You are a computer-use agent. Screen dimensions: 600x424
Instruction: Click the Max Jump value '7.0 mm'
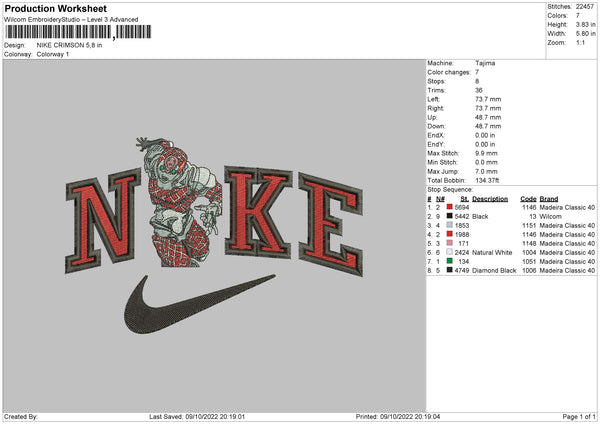pos(486,171)
